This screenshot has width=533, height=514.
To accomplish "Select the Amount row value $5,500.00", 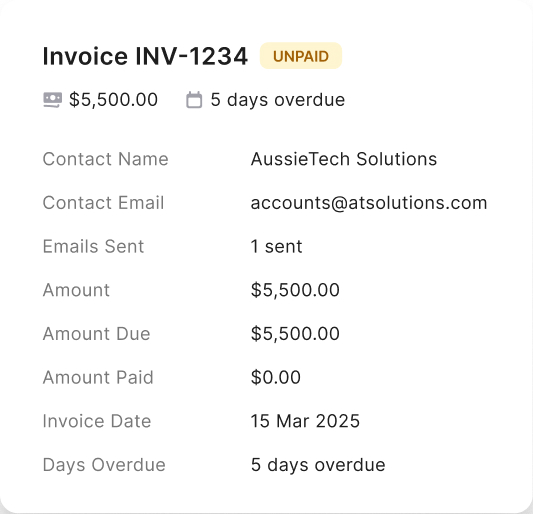I will click(x=295, y=290).
